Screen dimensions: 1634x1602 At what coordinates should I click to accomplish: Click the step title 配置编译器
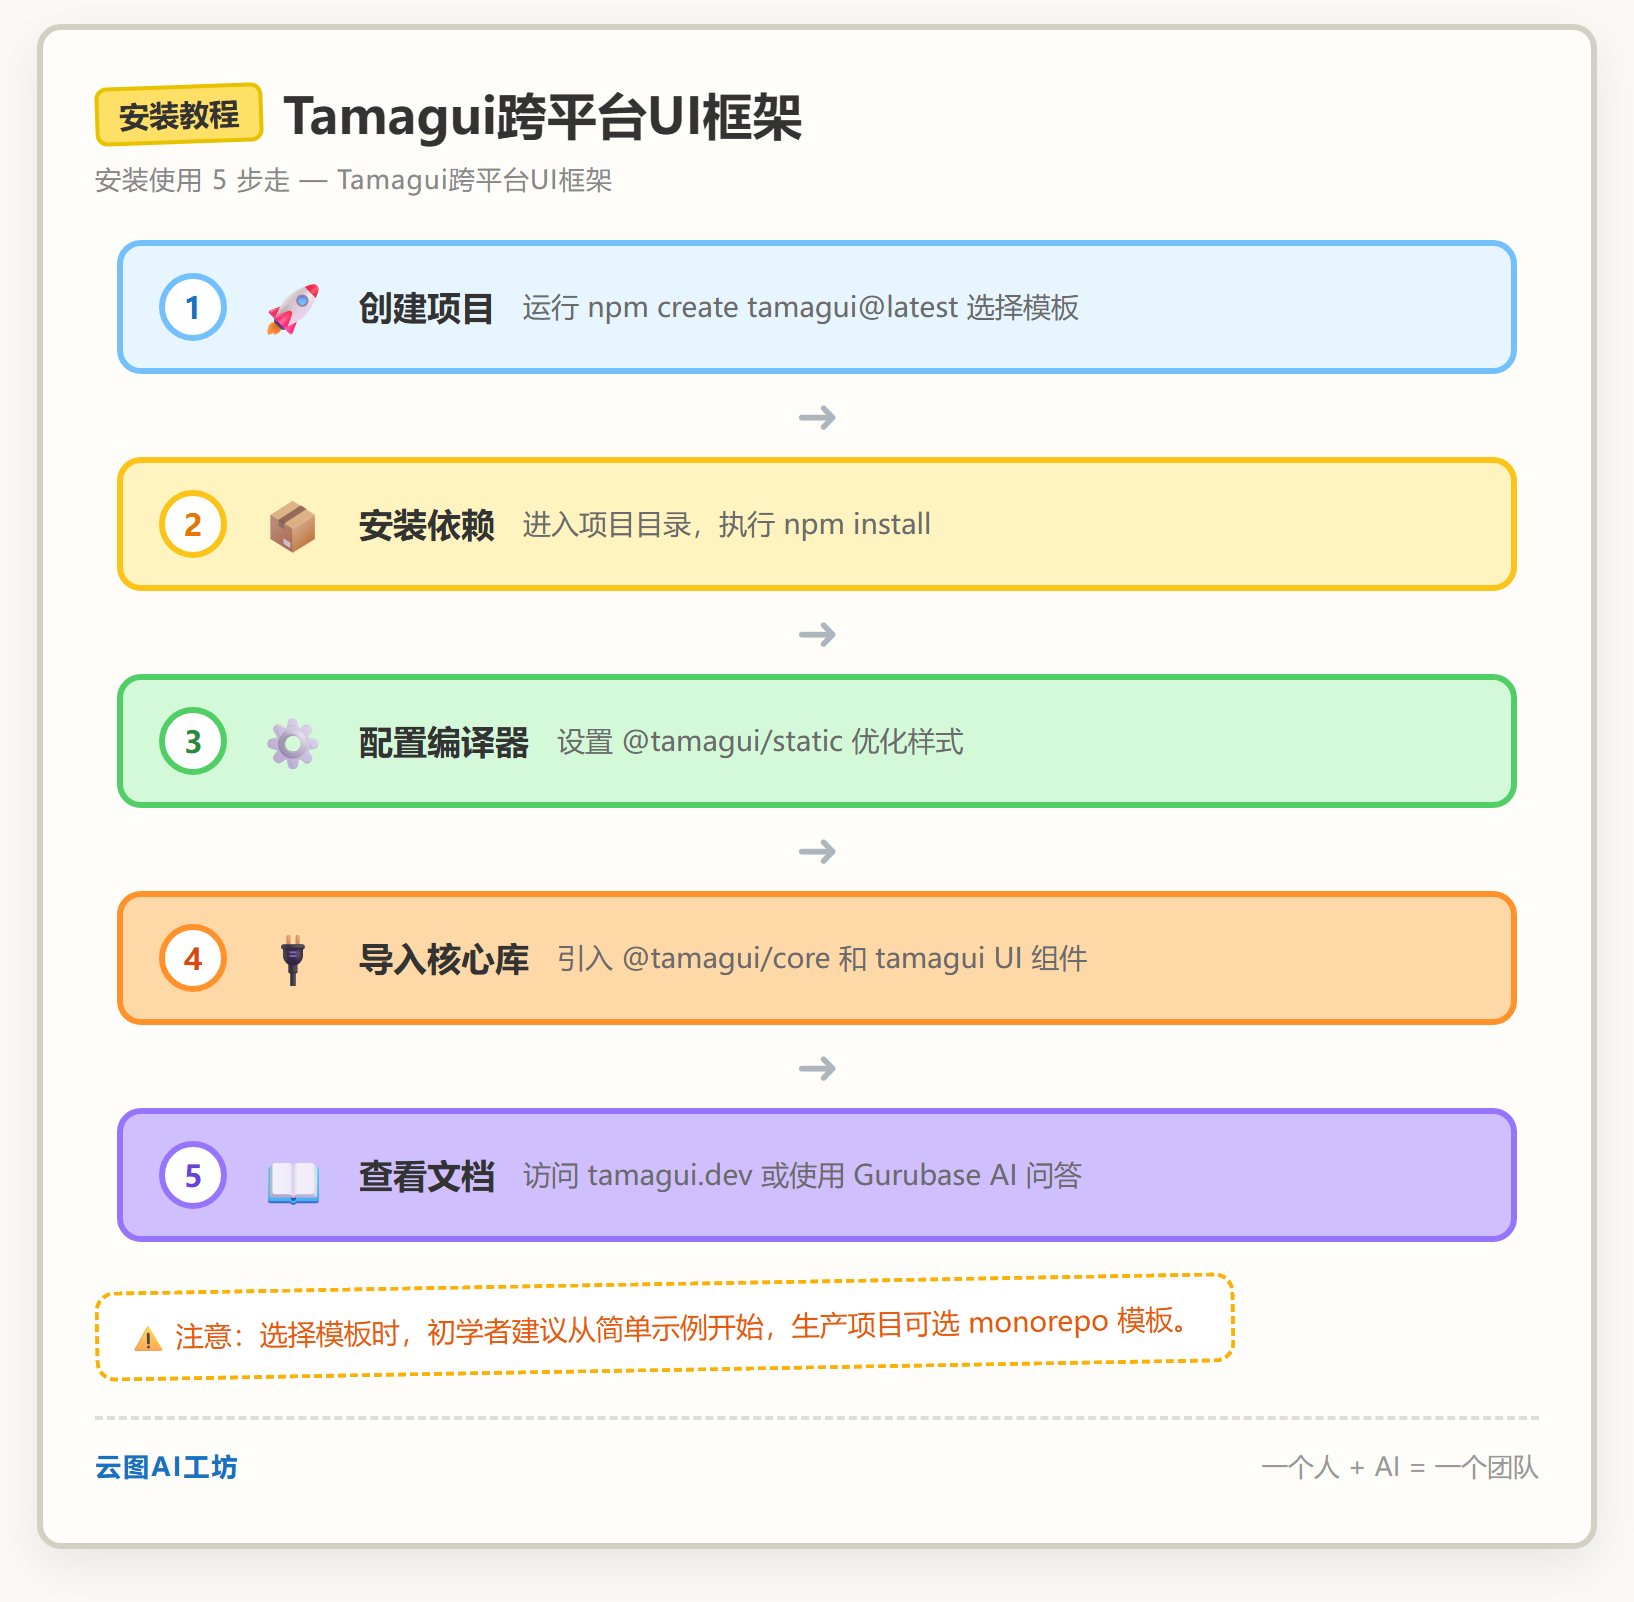[x=443, y=742]
